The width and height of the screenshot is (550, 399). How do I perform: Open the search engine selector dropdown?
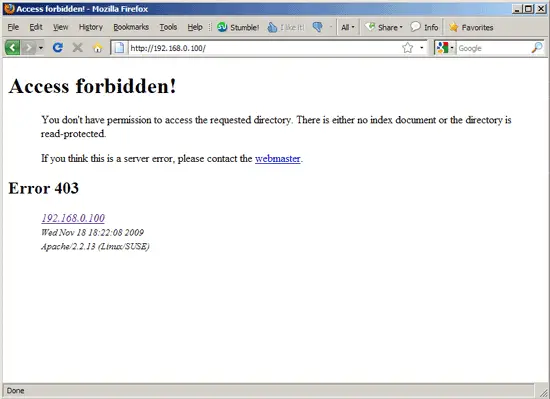point(445,48)
